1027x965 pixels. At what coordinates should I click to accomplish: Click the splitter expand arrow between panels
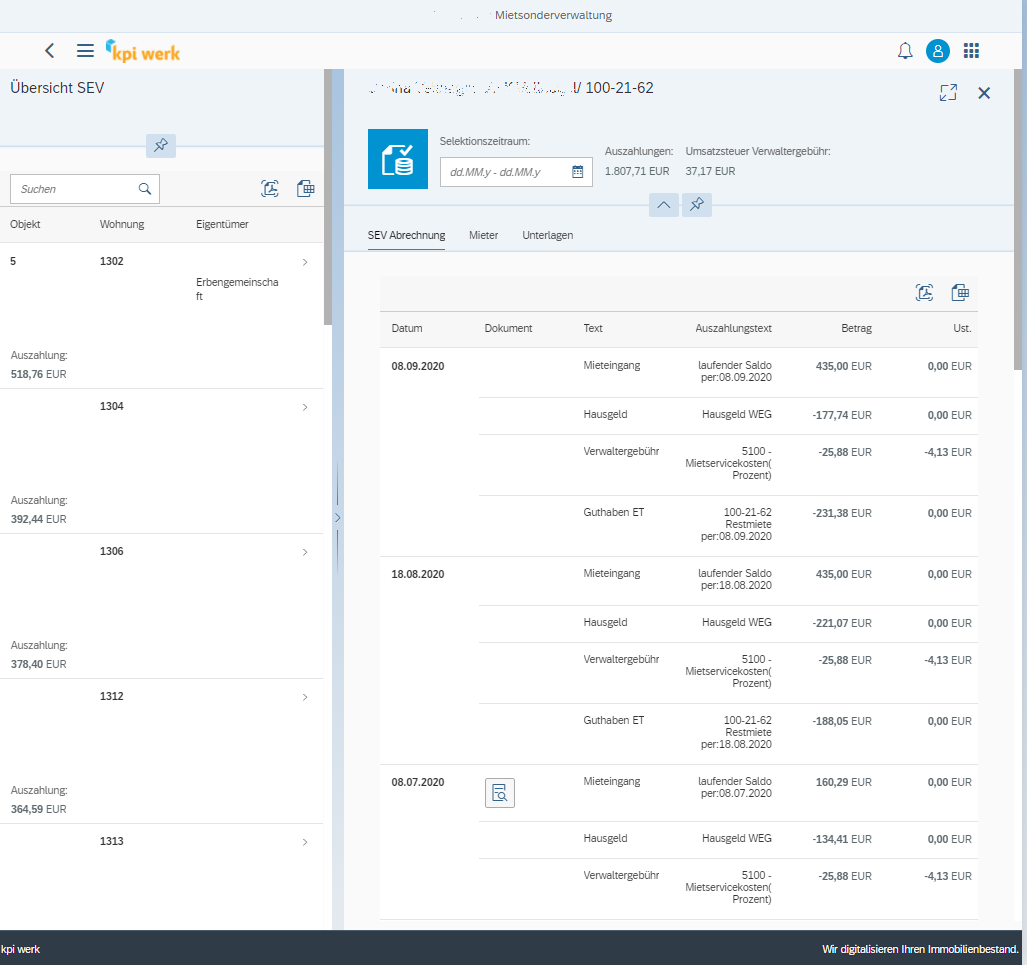(x=337, y=518)
